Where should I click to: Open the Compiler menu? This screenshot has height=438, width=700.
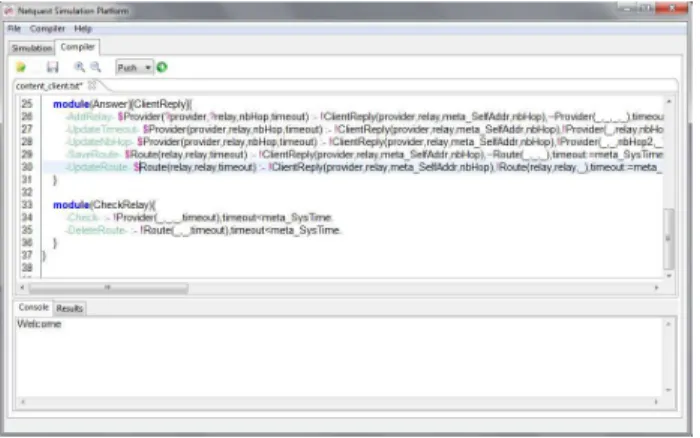pyautogui.click(x=47, y=29)
